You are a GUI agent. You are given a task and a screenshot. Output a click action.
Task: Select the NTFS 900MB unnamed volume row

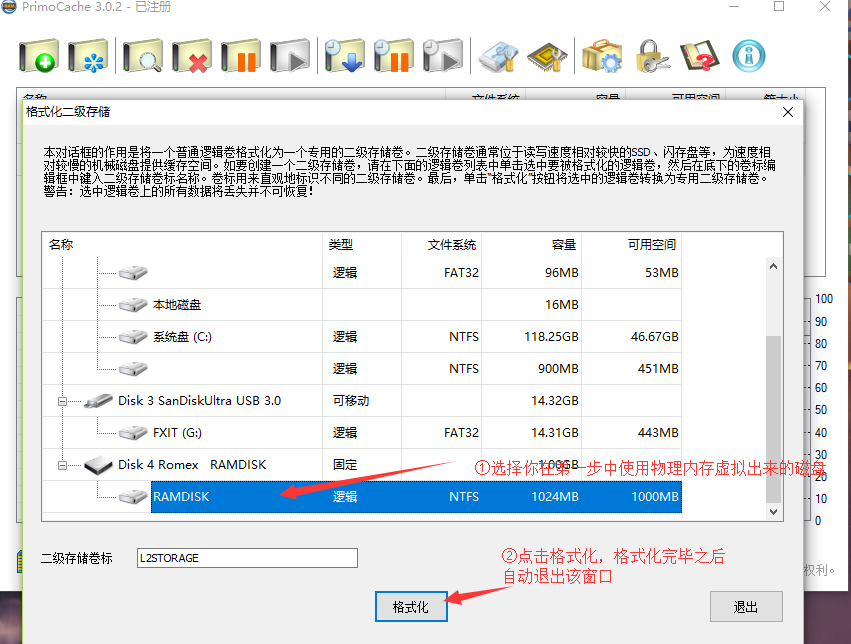click(x=362, y=369)
